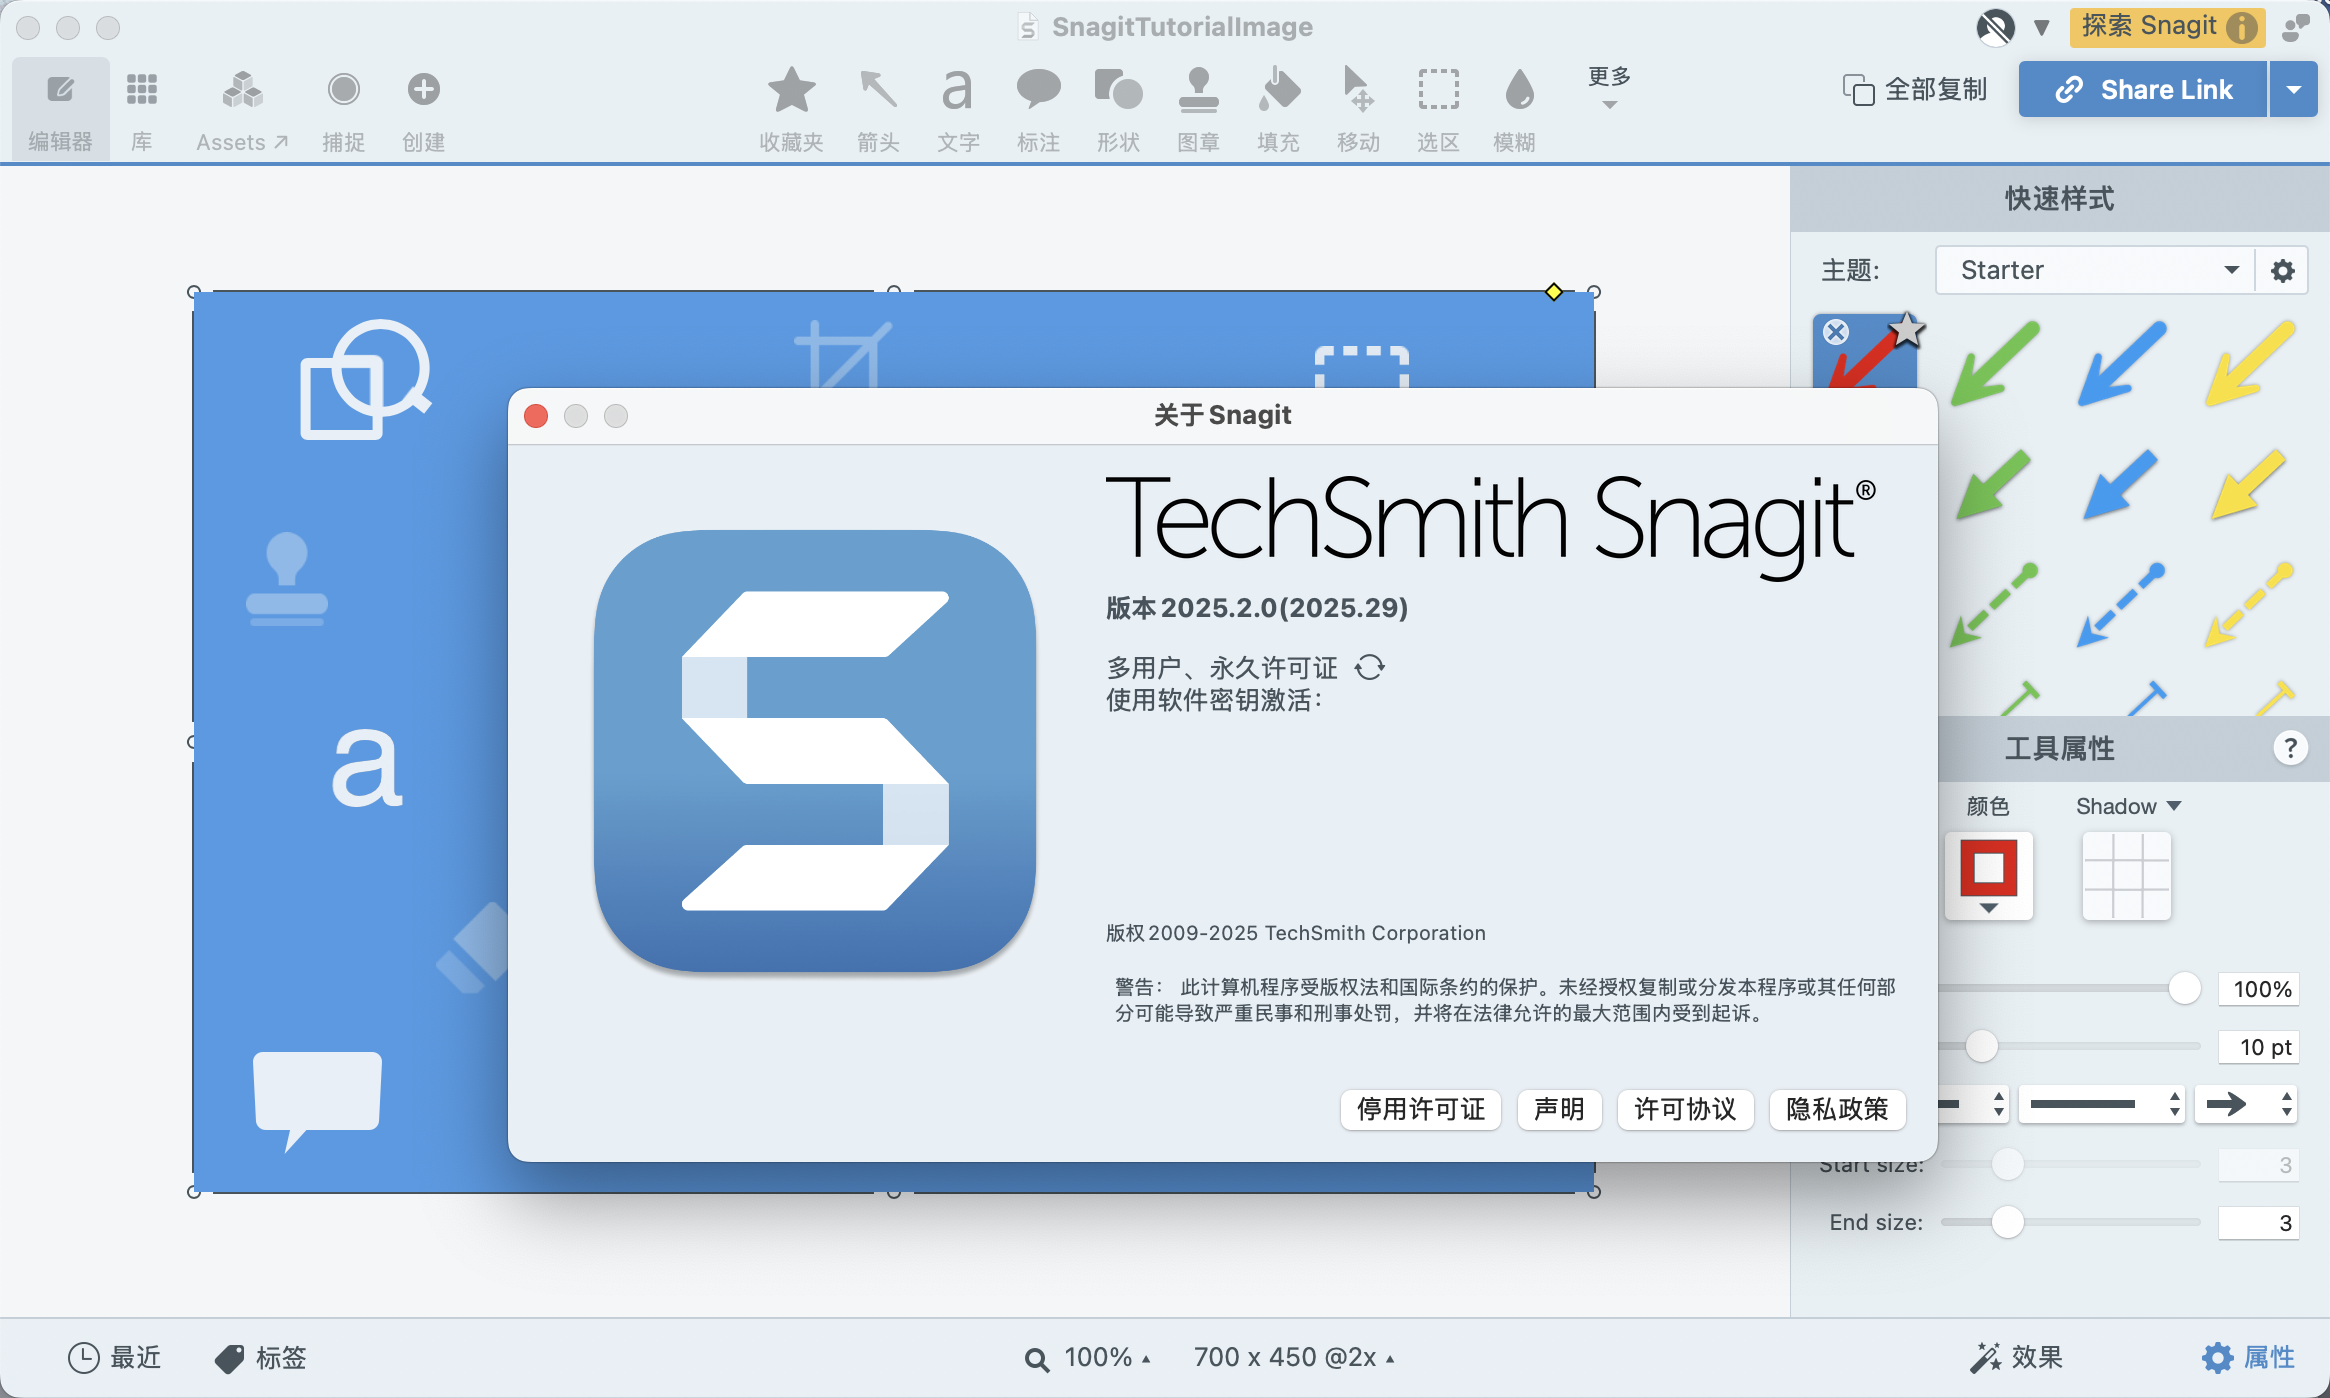Open the 编辑器 editor view

[60, 110]
